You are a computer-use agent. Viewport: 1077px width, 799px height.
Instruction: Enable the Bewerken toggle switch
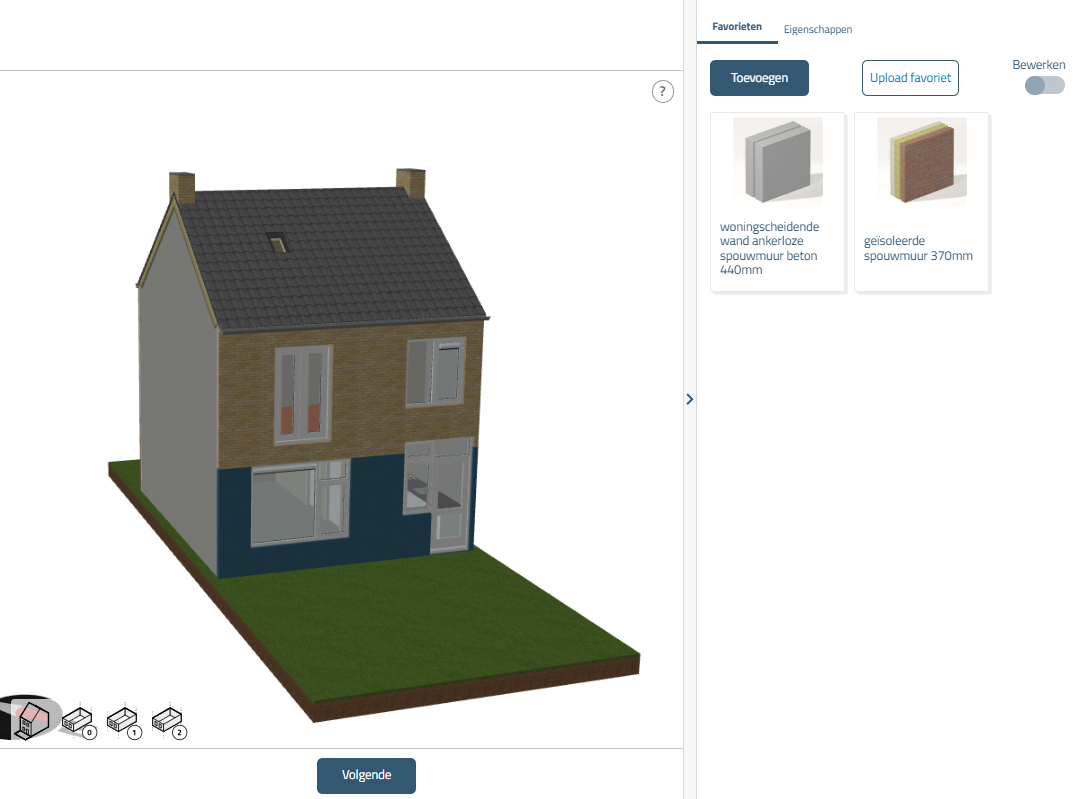click(1044, 85)
